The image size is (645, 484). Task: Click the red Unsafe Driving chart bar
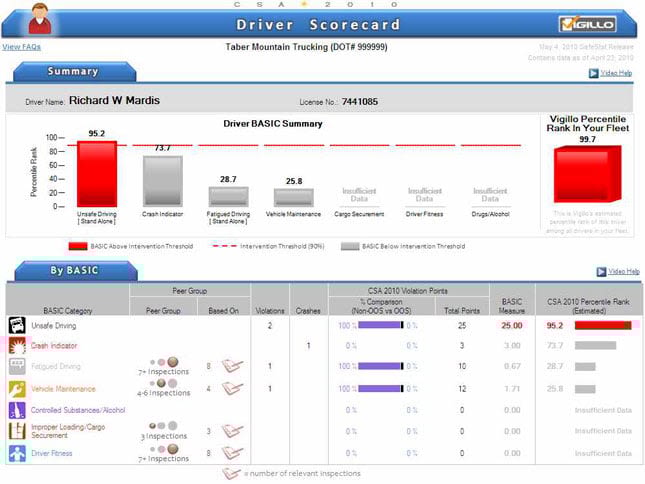[x=97, y=174]
